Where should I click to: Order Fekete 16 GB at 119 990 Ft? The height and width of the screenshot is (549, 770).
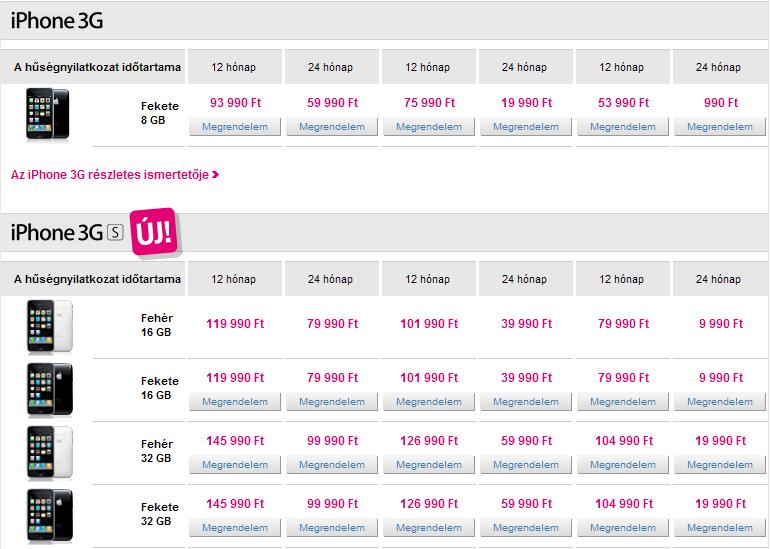[235, 402]
